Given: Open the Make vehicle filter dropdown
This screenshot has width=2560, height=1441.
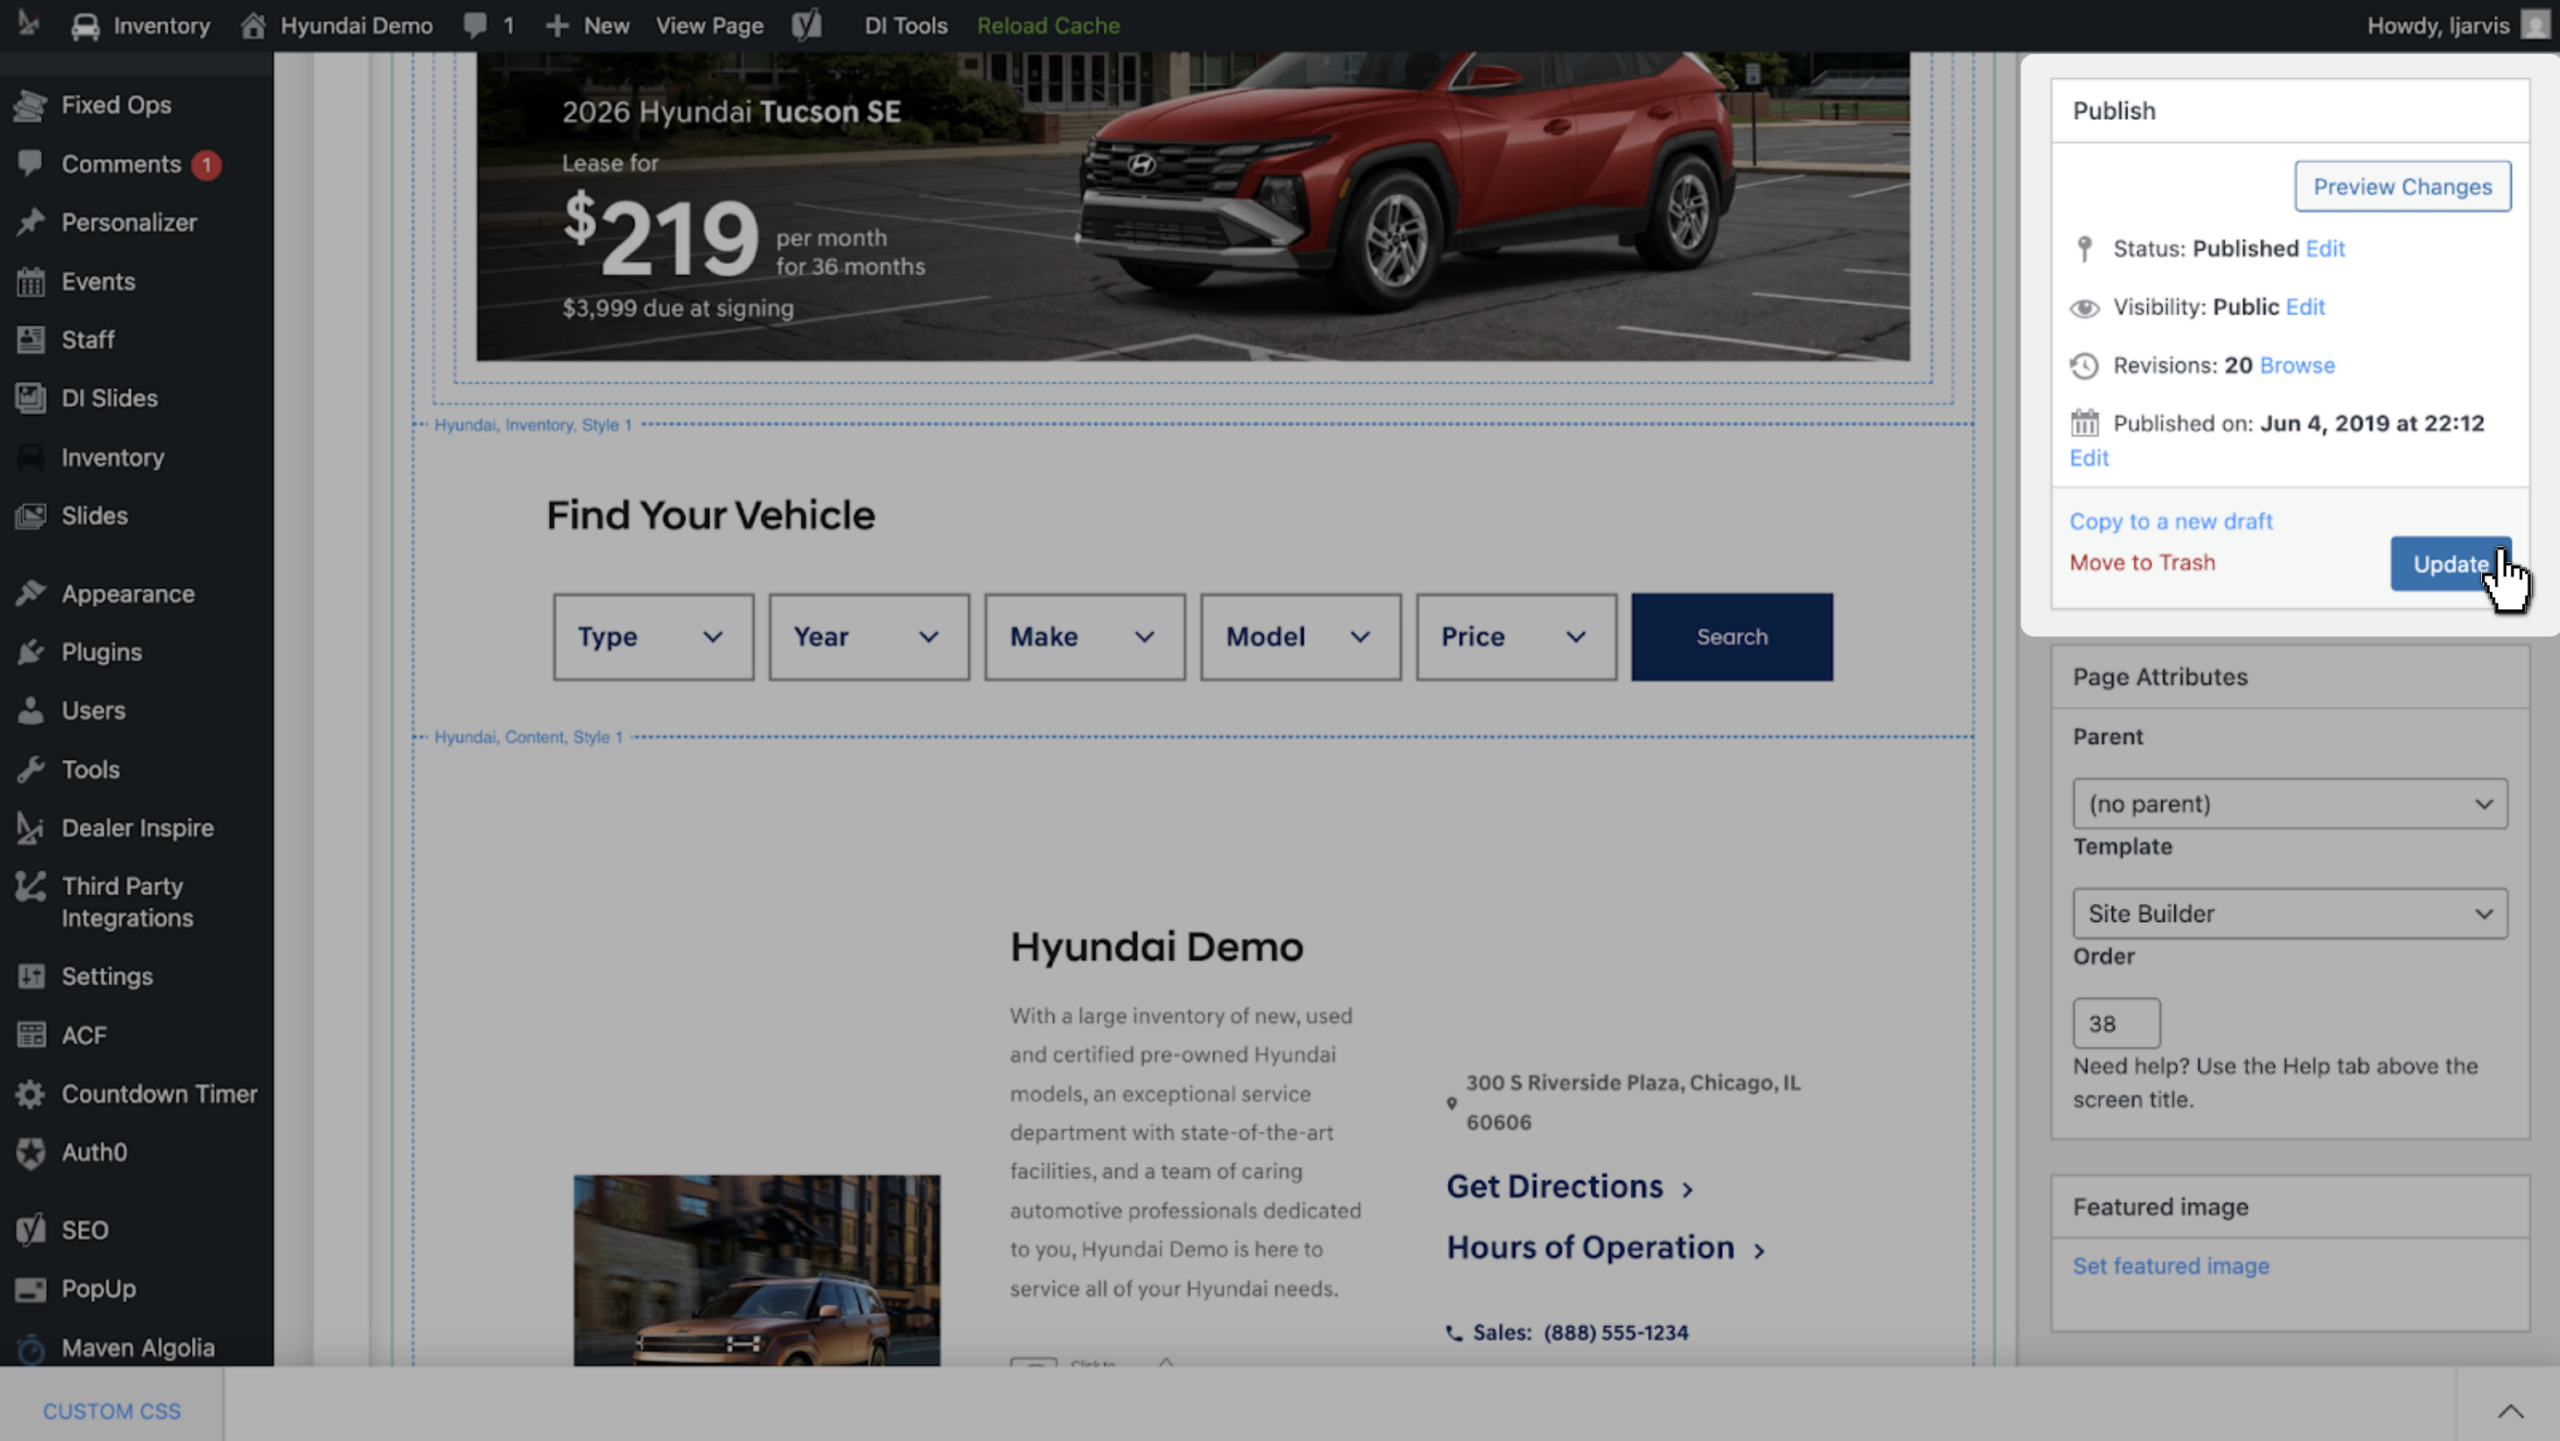Looking at the screenshot, I should click(x=1085, y=637).
